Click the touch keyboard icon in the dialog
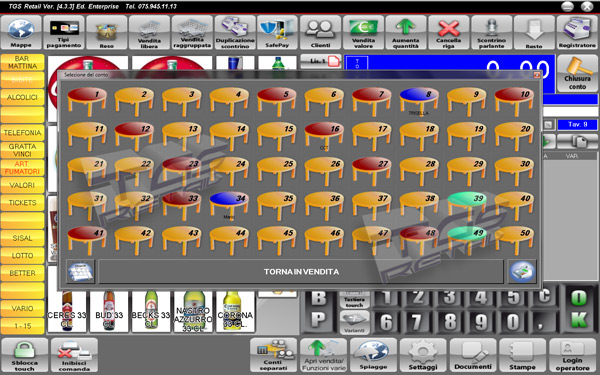 point(80,272)
